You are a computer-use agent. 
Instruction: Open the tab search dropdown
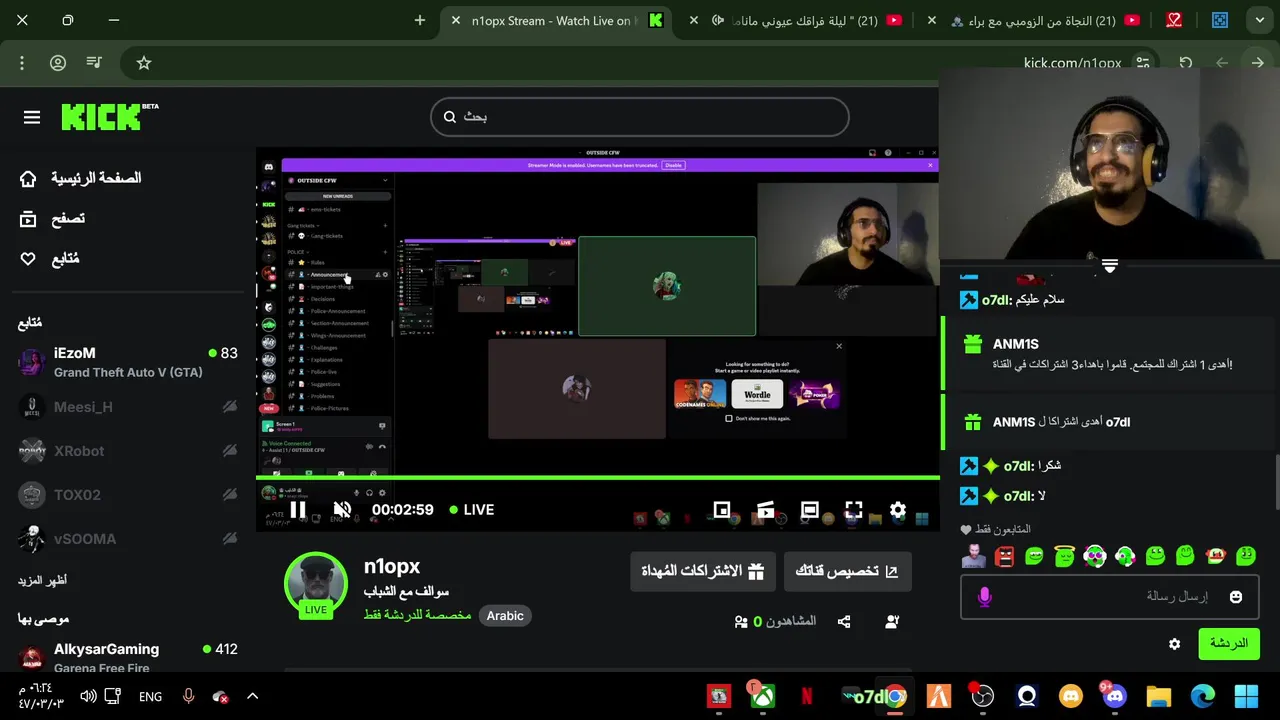point(1259,20)
